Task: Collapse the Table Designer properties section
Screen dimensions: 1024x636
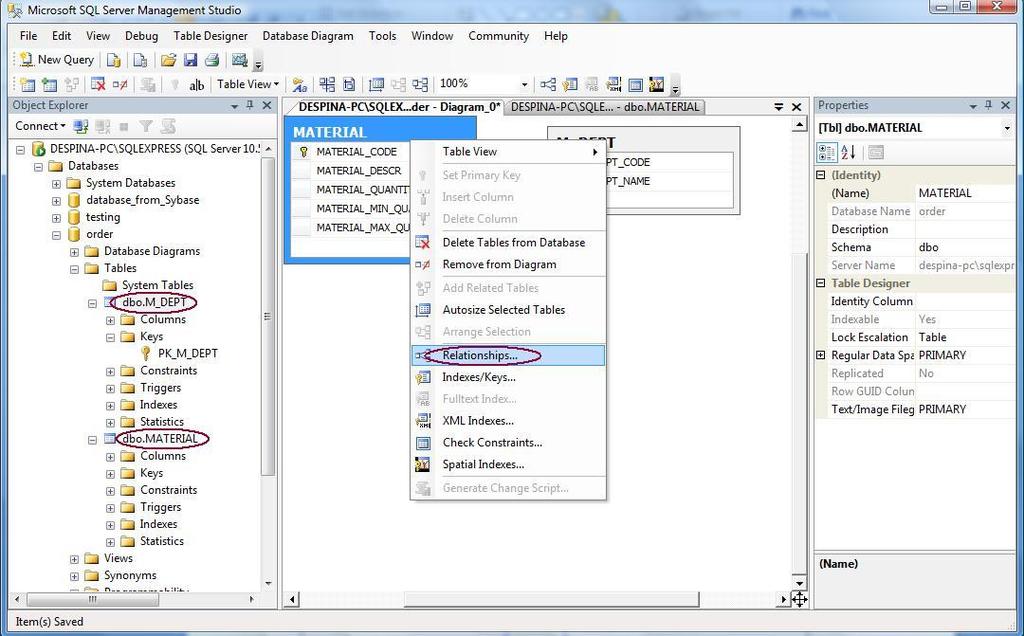Action: pyautogui.click(x=821, y=283)
